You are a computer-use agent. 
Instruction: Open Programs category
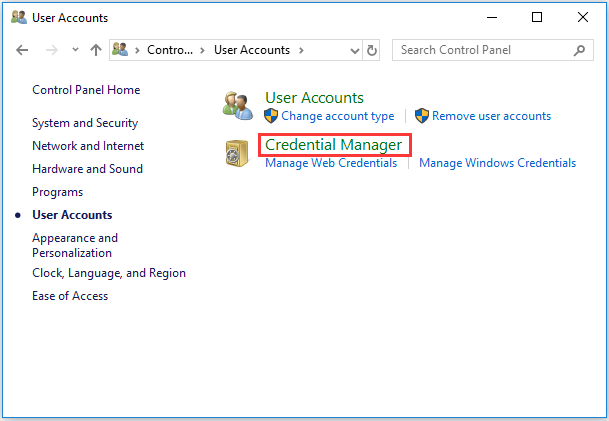click(57, 192)
